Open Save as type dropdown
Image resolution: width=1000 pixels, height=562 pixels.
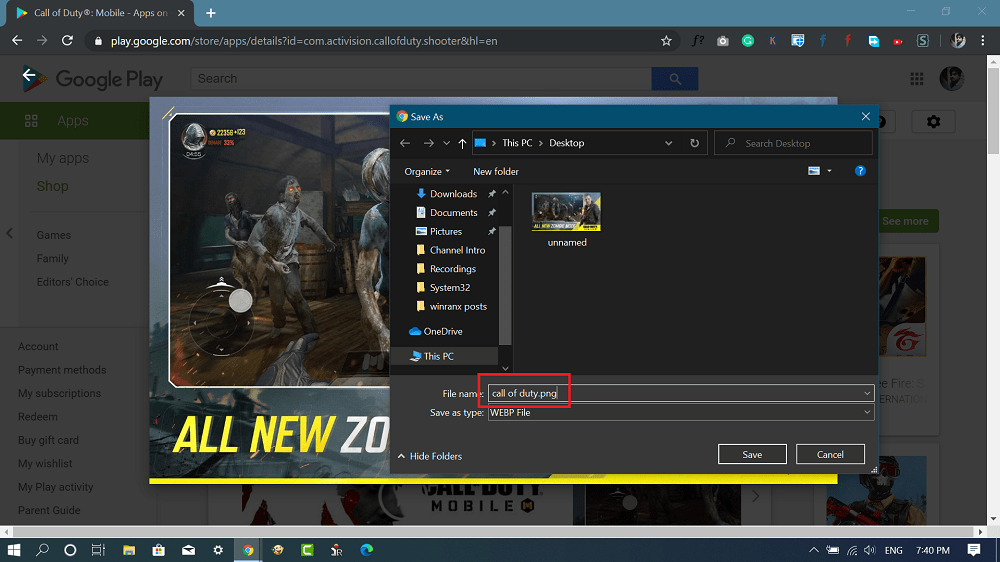click(680, 413)
